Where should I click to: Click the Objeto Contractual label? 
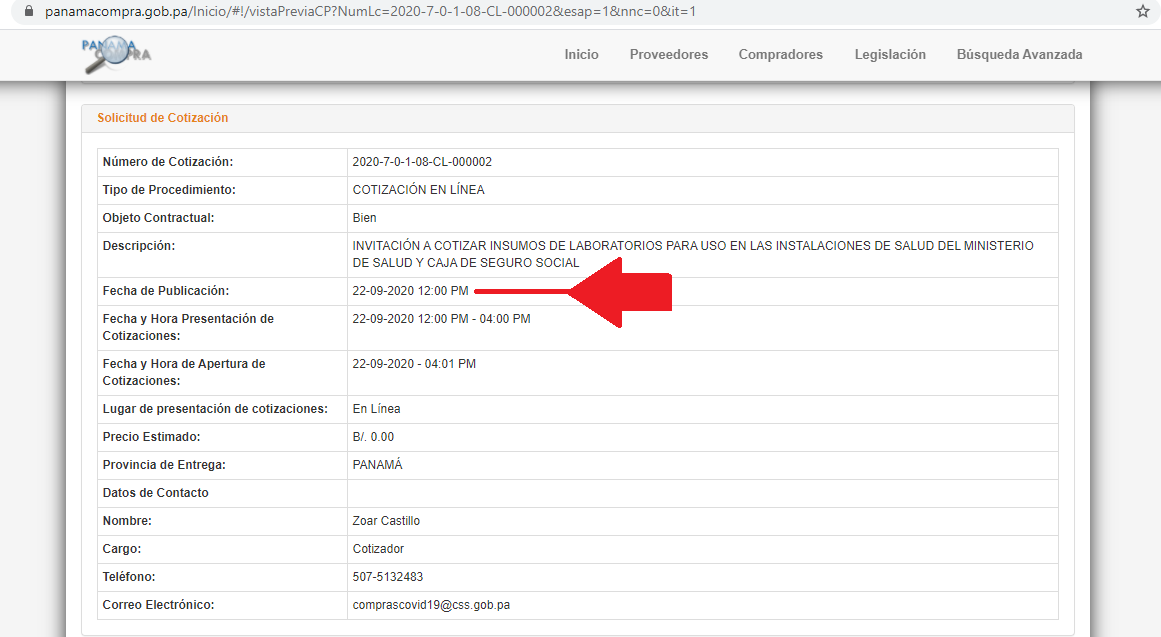point(158,218)
